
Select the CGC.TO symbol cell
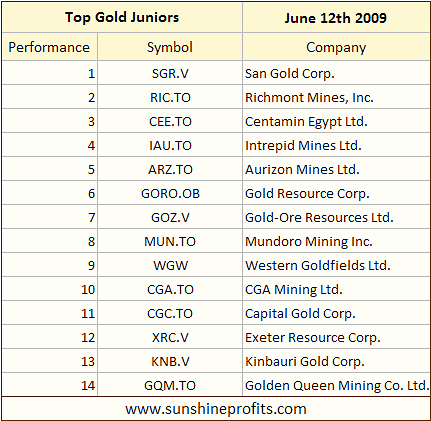coord(170,313)
